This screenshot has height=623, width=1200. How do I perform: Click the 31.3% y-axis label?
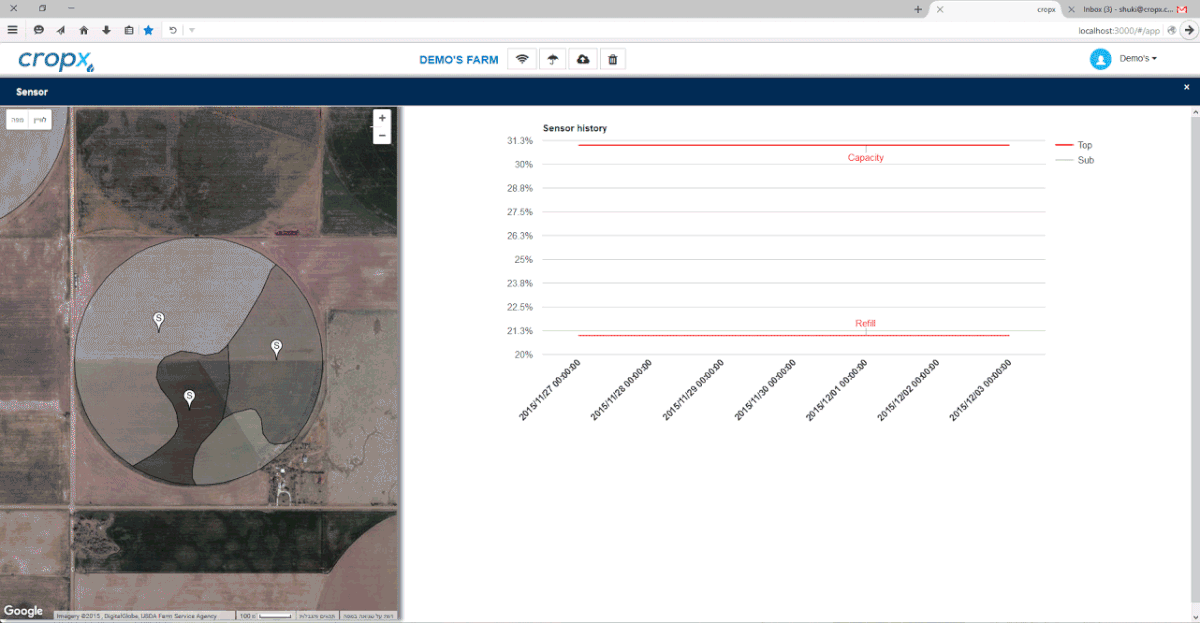[x=520, y=140]
